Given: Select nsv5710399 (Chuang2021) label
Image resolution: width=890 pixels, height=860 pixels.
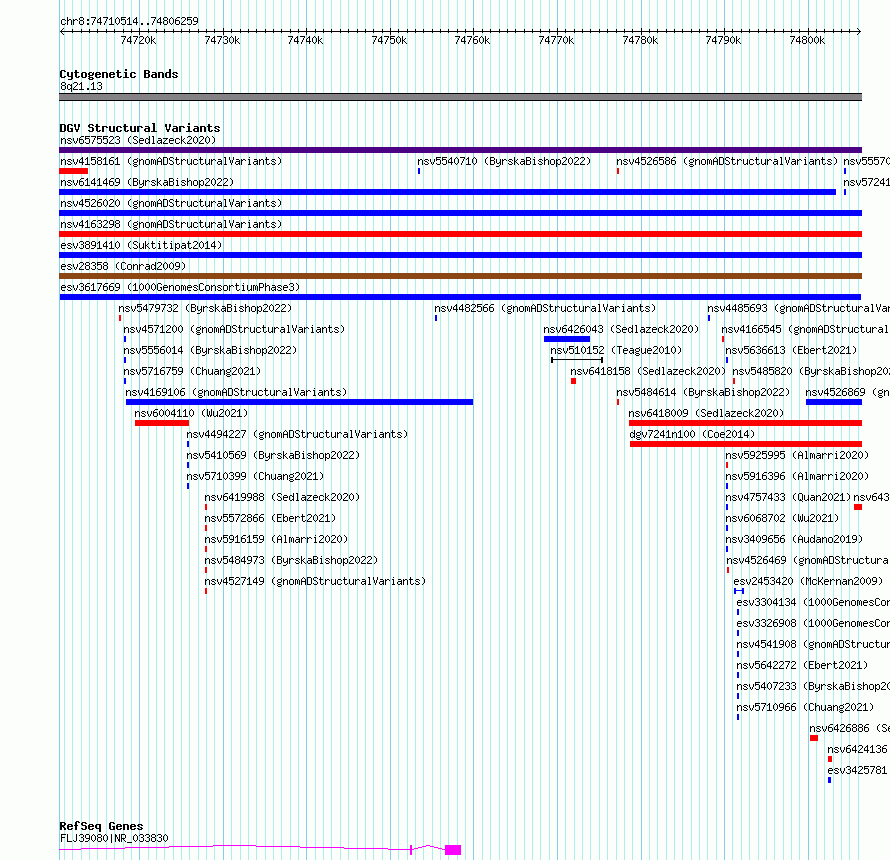Looking at the screenshot, I should click(x=255, y=476).
